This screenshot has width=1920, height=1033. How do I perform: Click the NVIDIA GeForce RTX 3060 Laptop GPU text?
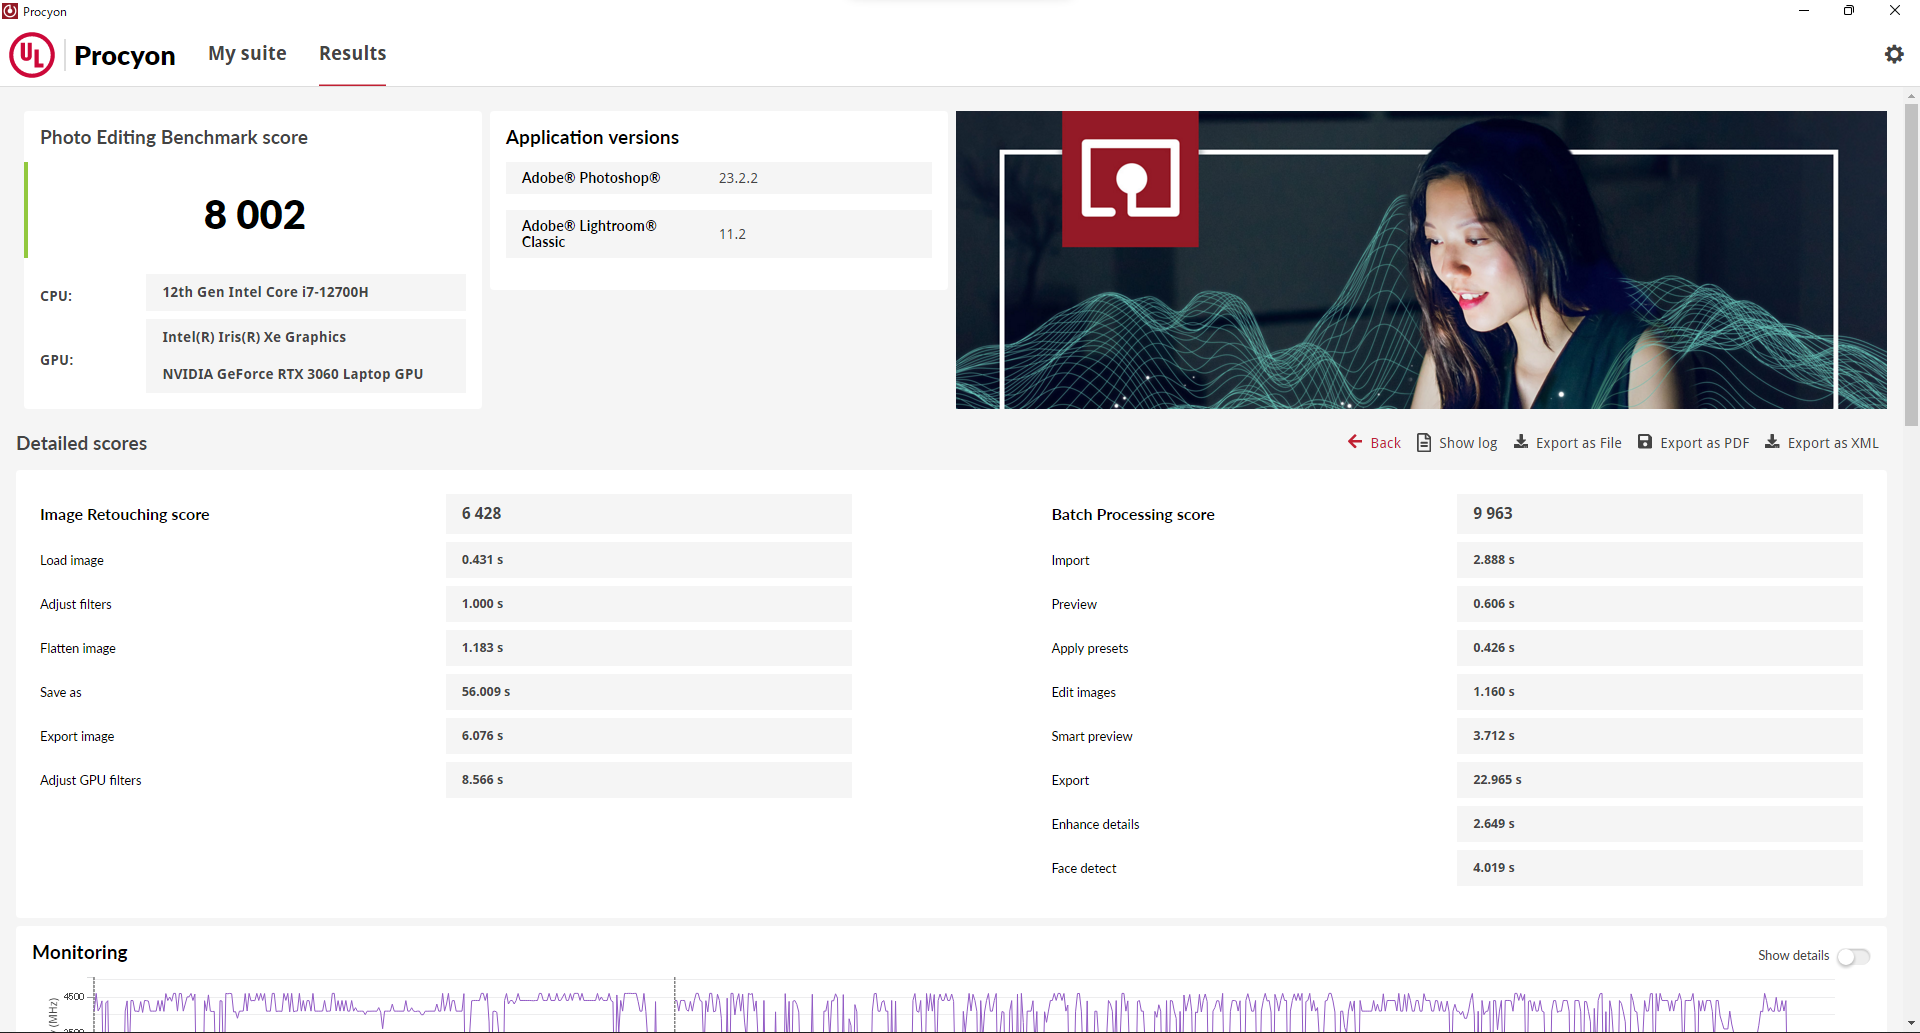(293, 374)
